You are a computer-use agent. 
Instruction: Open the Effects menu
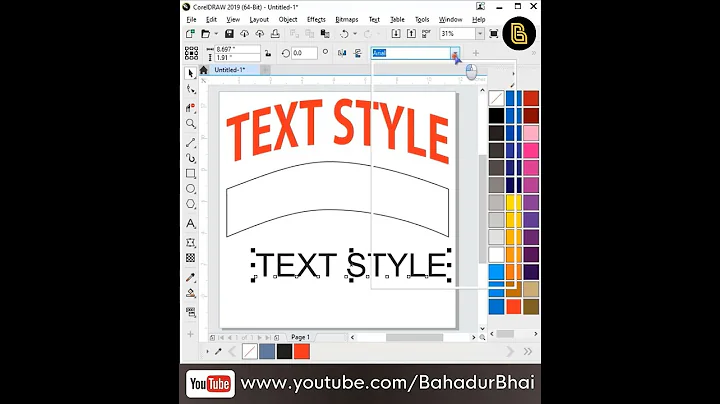316,19
